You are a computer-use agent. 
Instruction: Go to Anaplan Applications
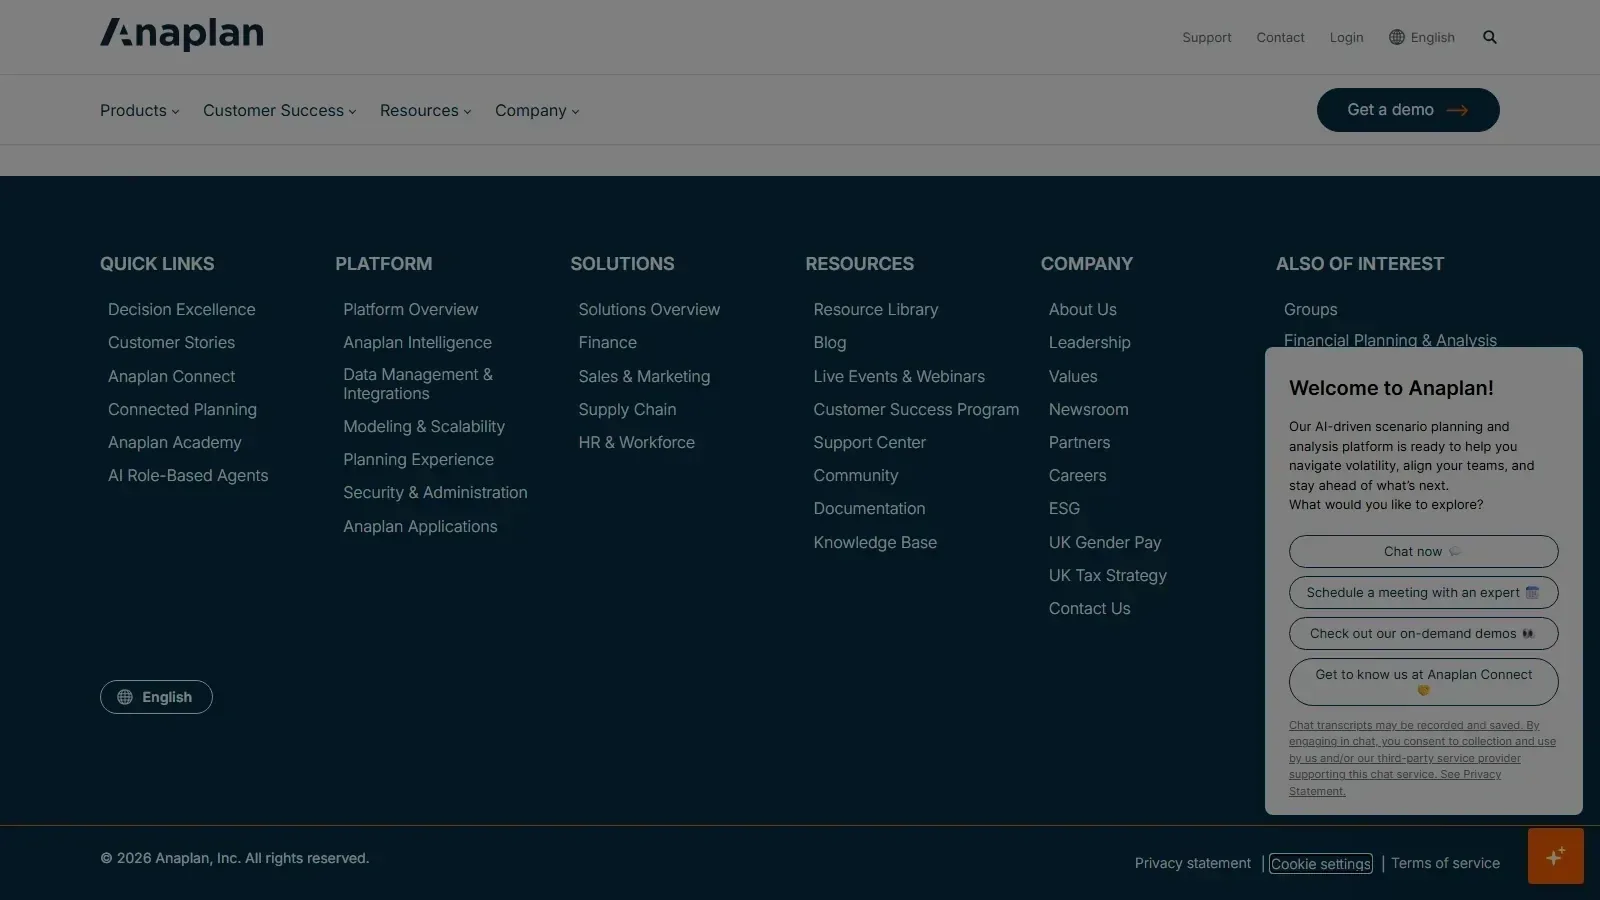(x=420, y=527)
